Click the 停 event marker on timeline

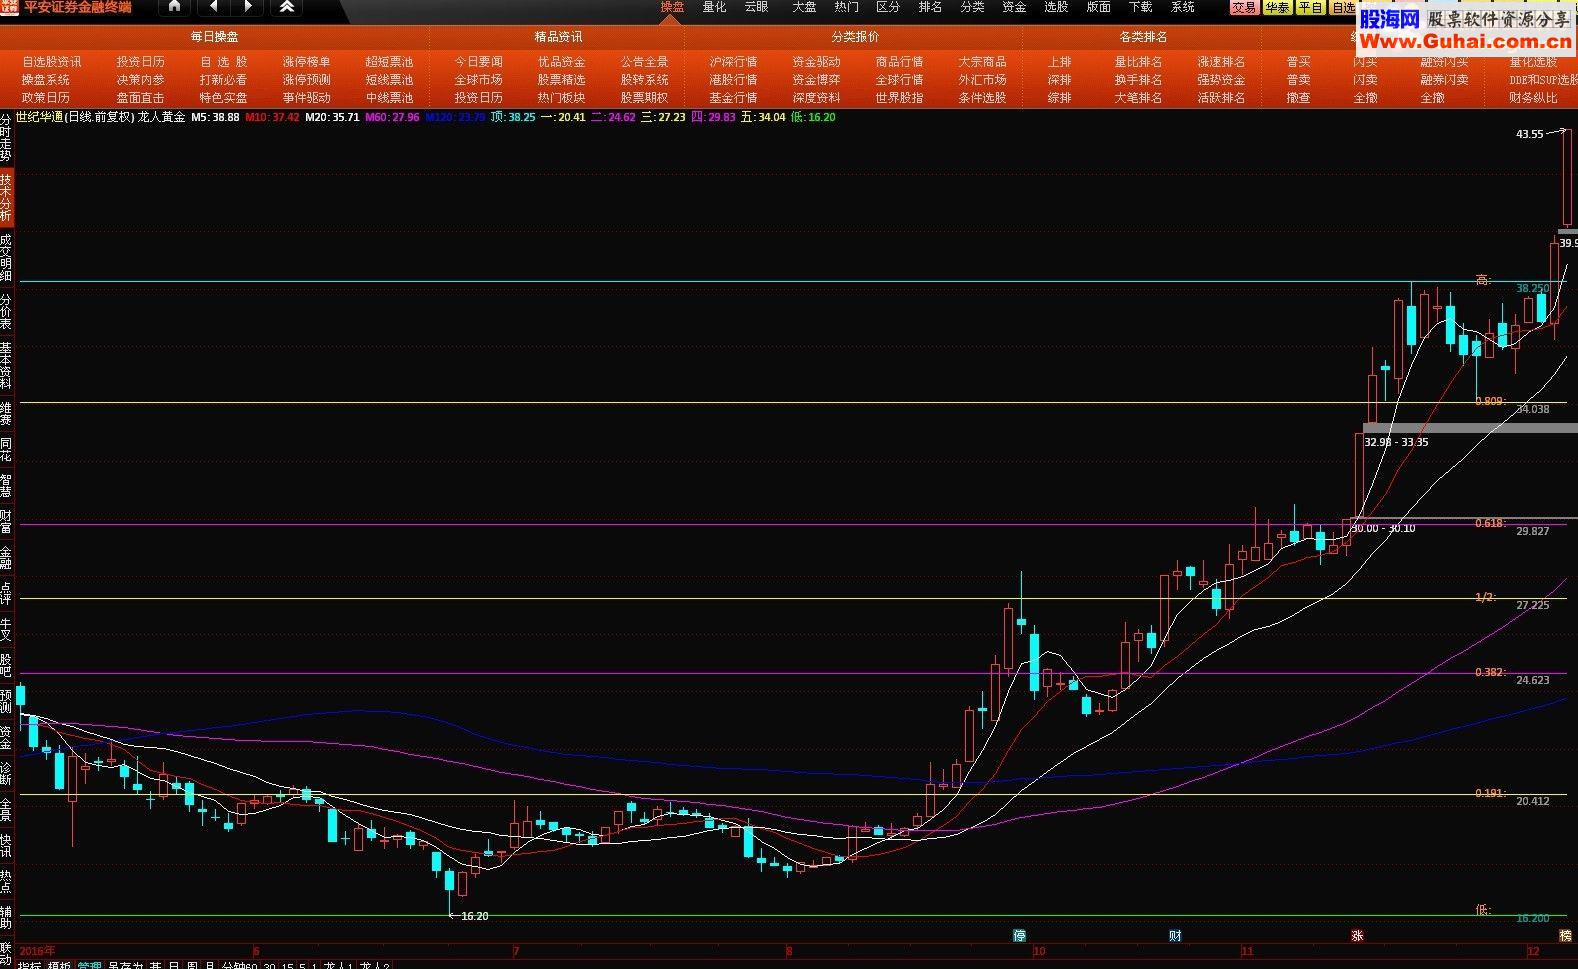point(1019,936)
